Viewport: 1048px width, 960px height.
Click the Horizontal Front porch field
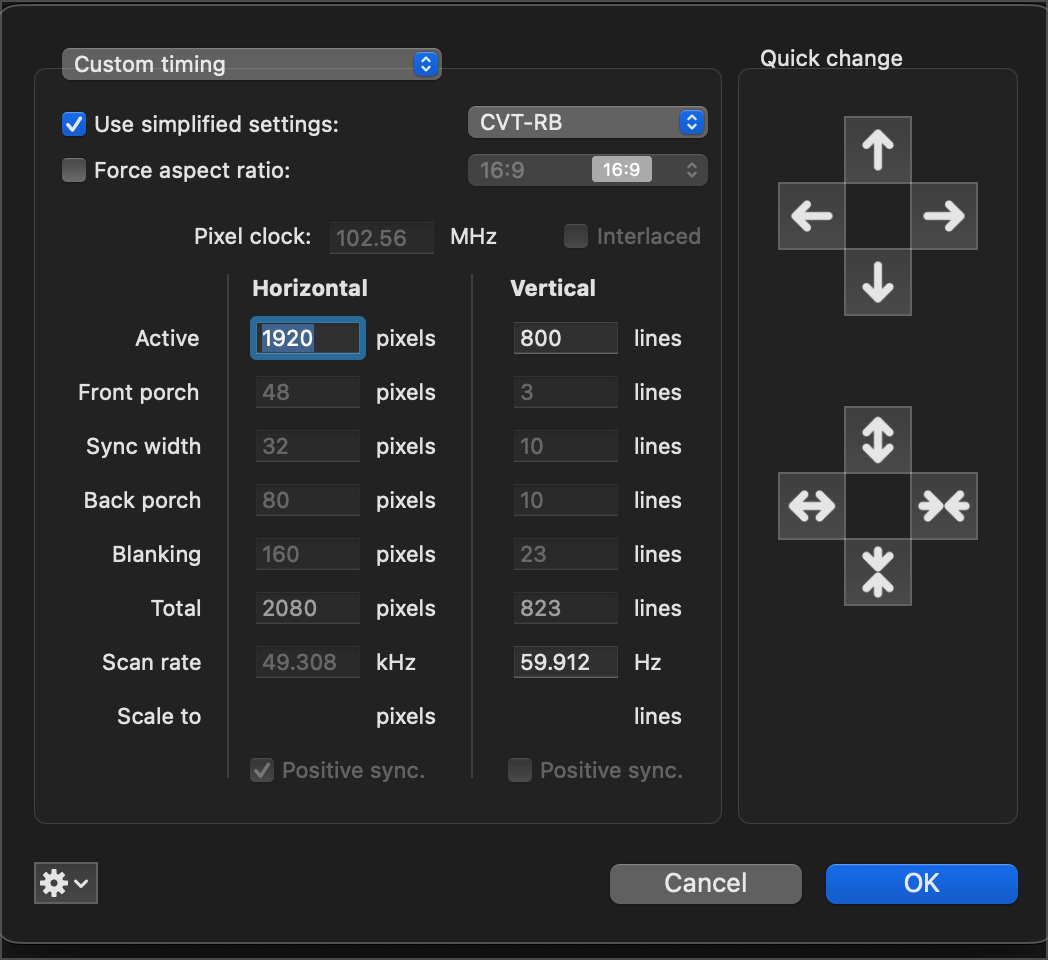pyautogui.click(x=308, y=392)
